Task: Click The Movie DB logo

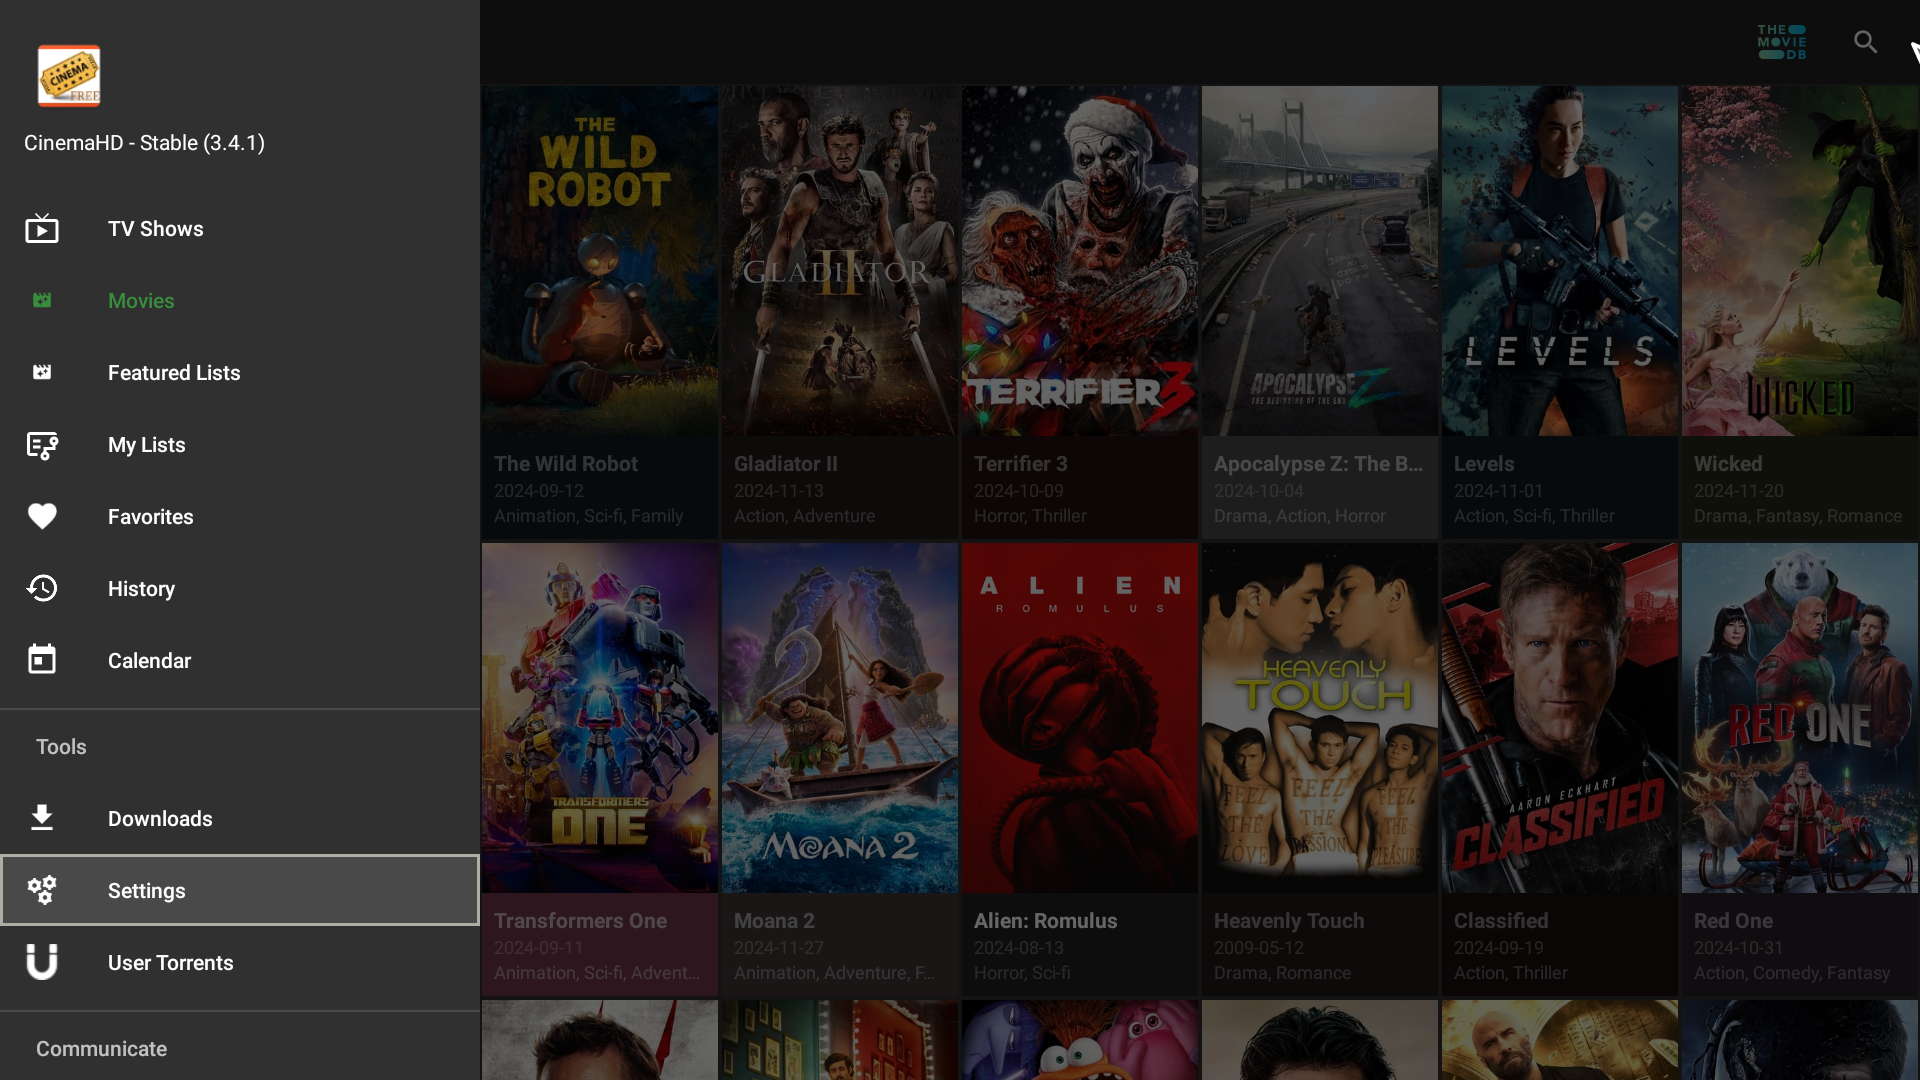Action: coord(1782,42)
